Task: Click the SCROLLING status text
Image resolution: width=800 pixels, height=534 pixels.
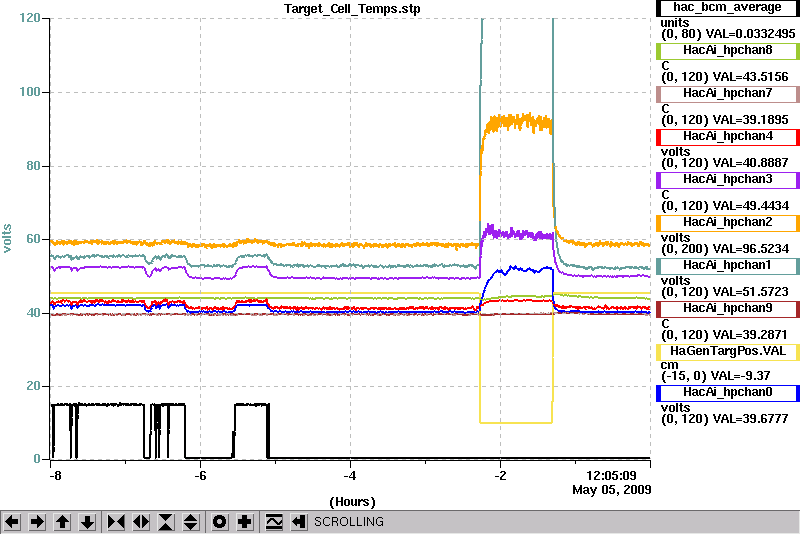Action: pos(348,522)
